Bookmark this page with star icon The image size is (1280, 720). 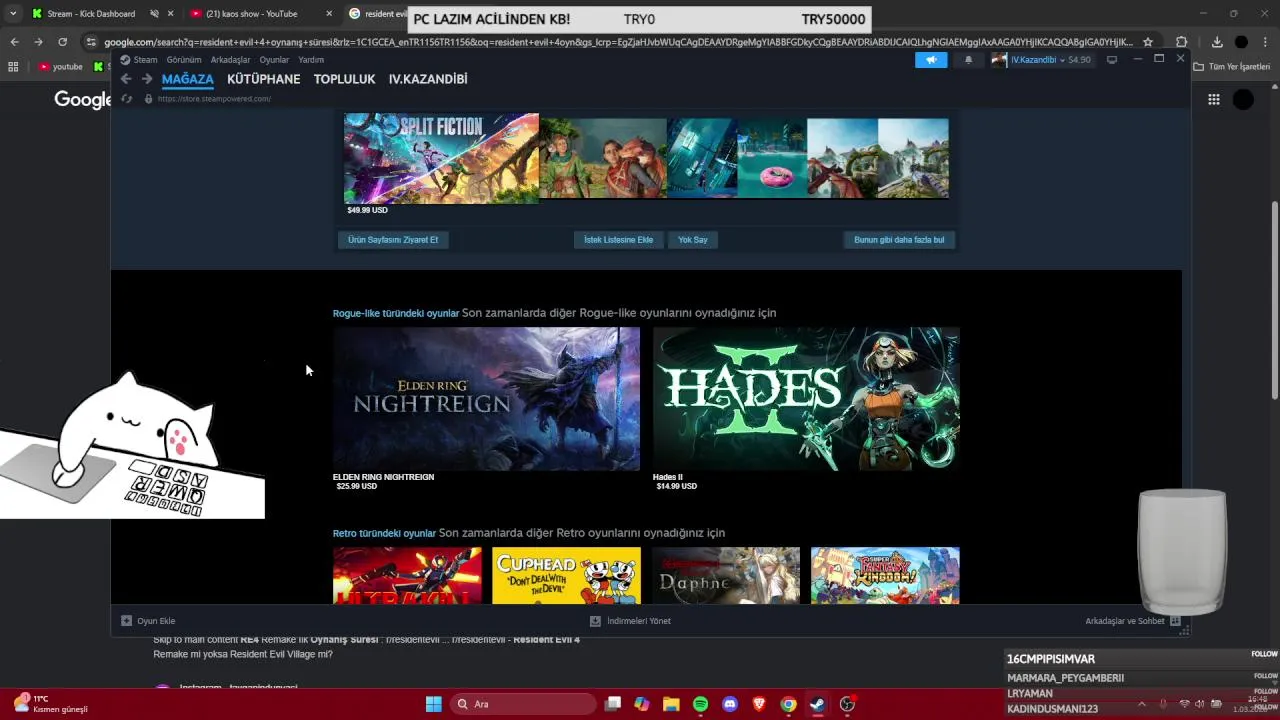[x=1148, y=42]
